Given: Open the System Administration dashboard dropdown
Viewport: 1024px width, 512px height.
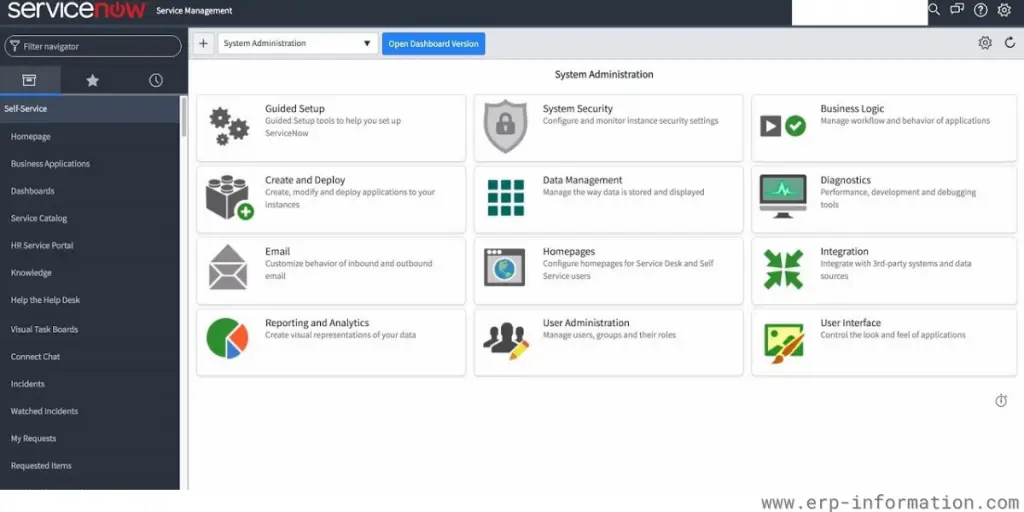Looking at the screenshot, I should point(298,44).
